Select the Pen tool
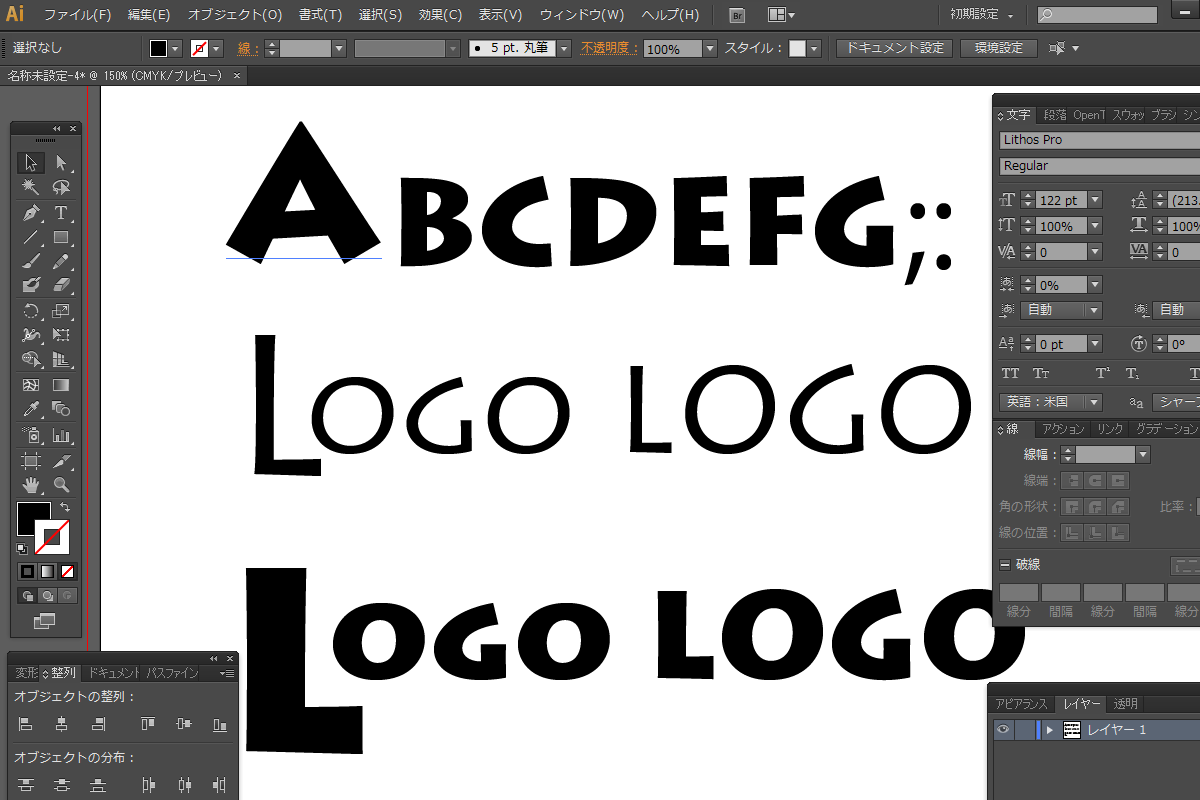Image resolution: width=1200 pixels, height=800 pixels. pos(31,212)
